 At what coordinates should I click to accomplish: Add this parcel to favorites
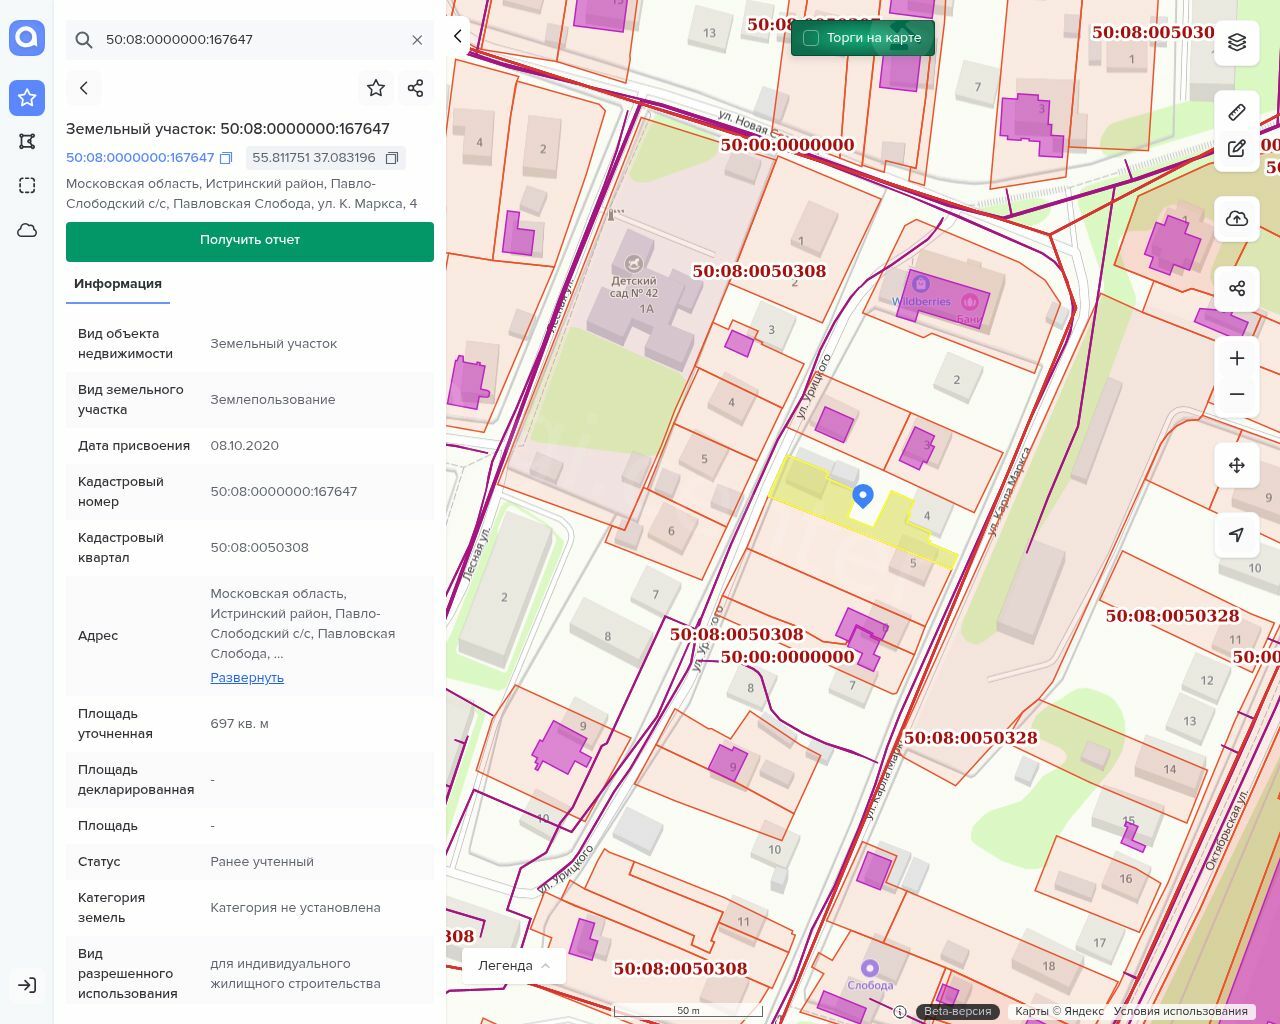tap(376, 88)
